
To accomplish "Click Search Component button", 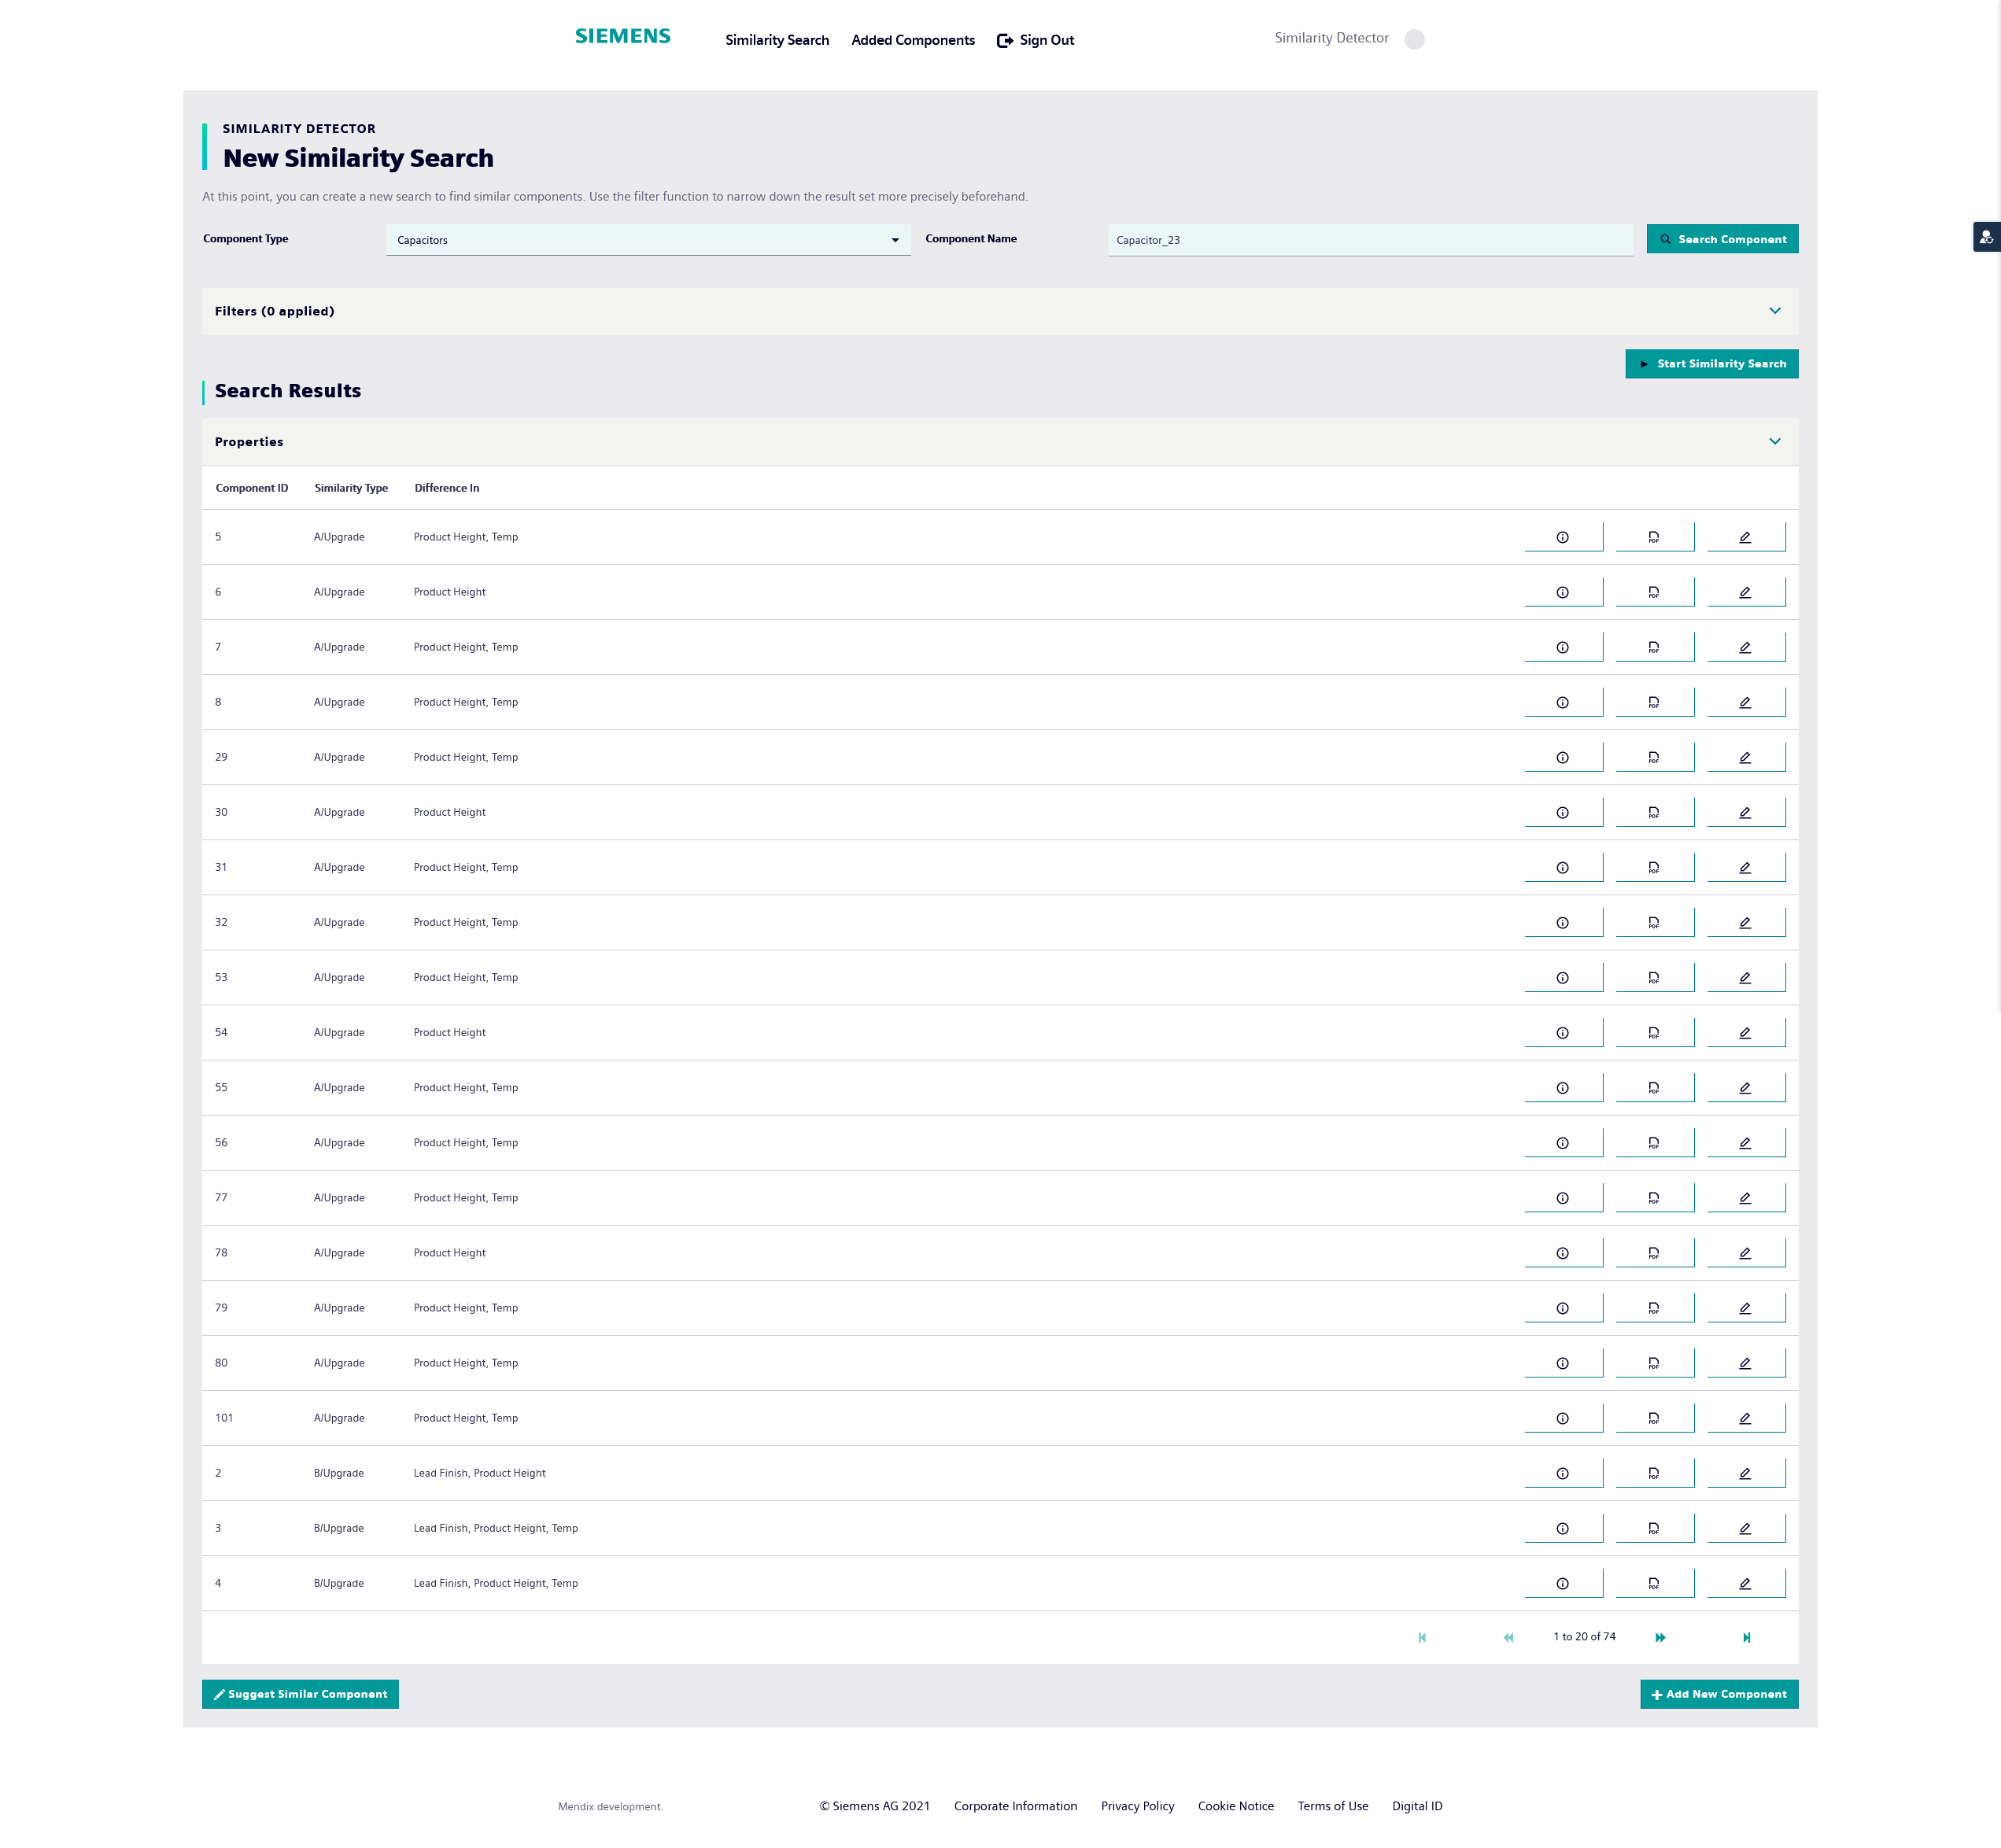I will click(1722, 239).
